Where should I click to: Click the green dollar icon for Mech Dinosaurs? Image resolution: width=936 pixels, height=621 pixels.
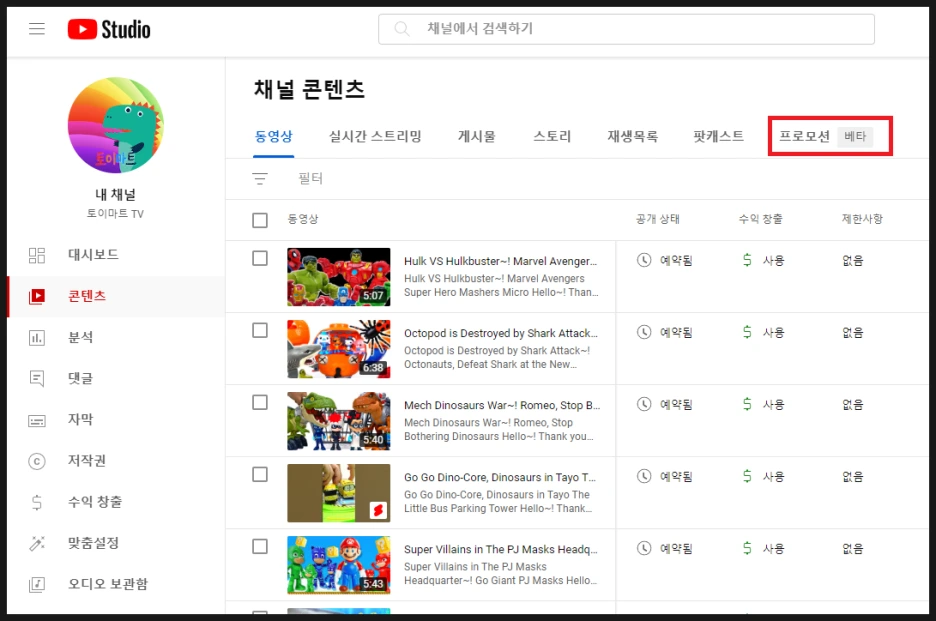(747, 404)
